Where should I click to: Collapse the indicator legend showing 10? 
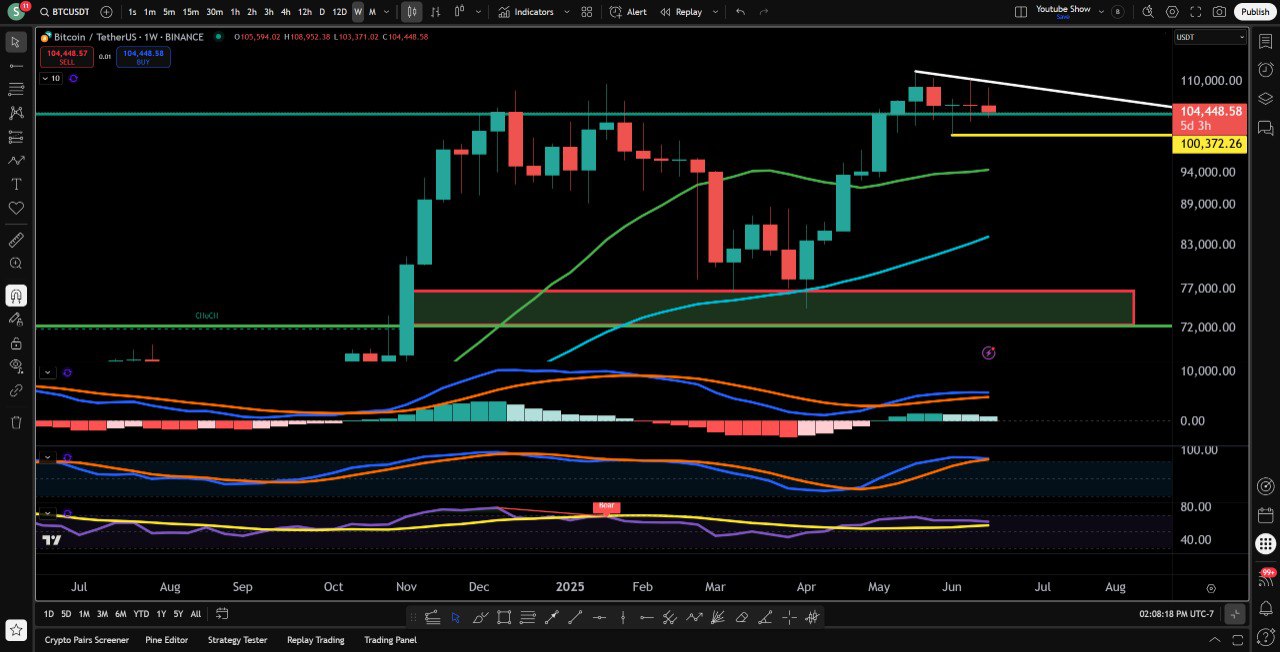(x=51, y=78)
